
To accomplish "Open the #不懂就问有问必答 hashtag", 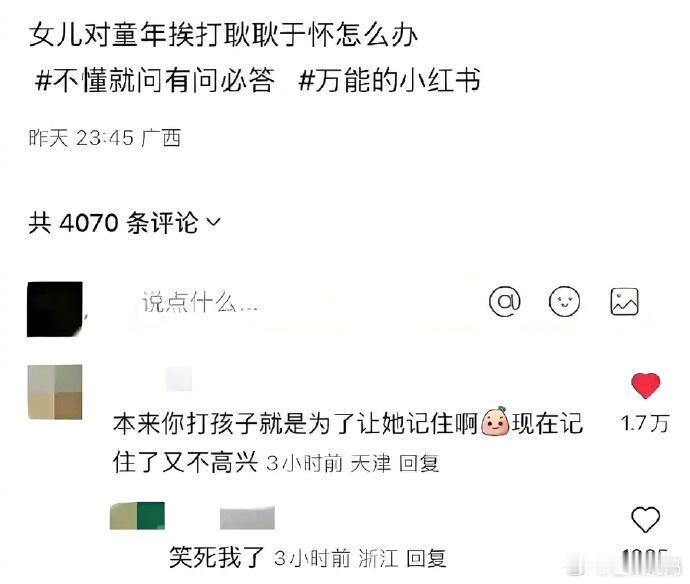I will click(155, 81).
